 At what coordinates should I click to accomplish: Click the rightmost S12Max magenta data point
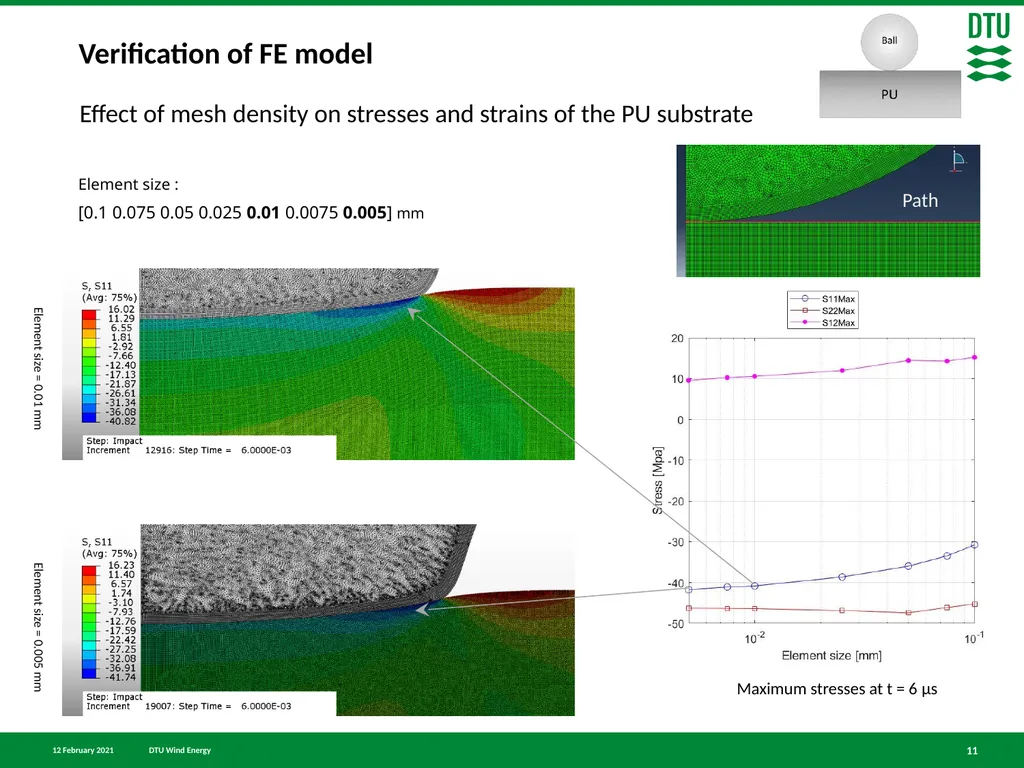pyautogui.click(x=974, y=357)
